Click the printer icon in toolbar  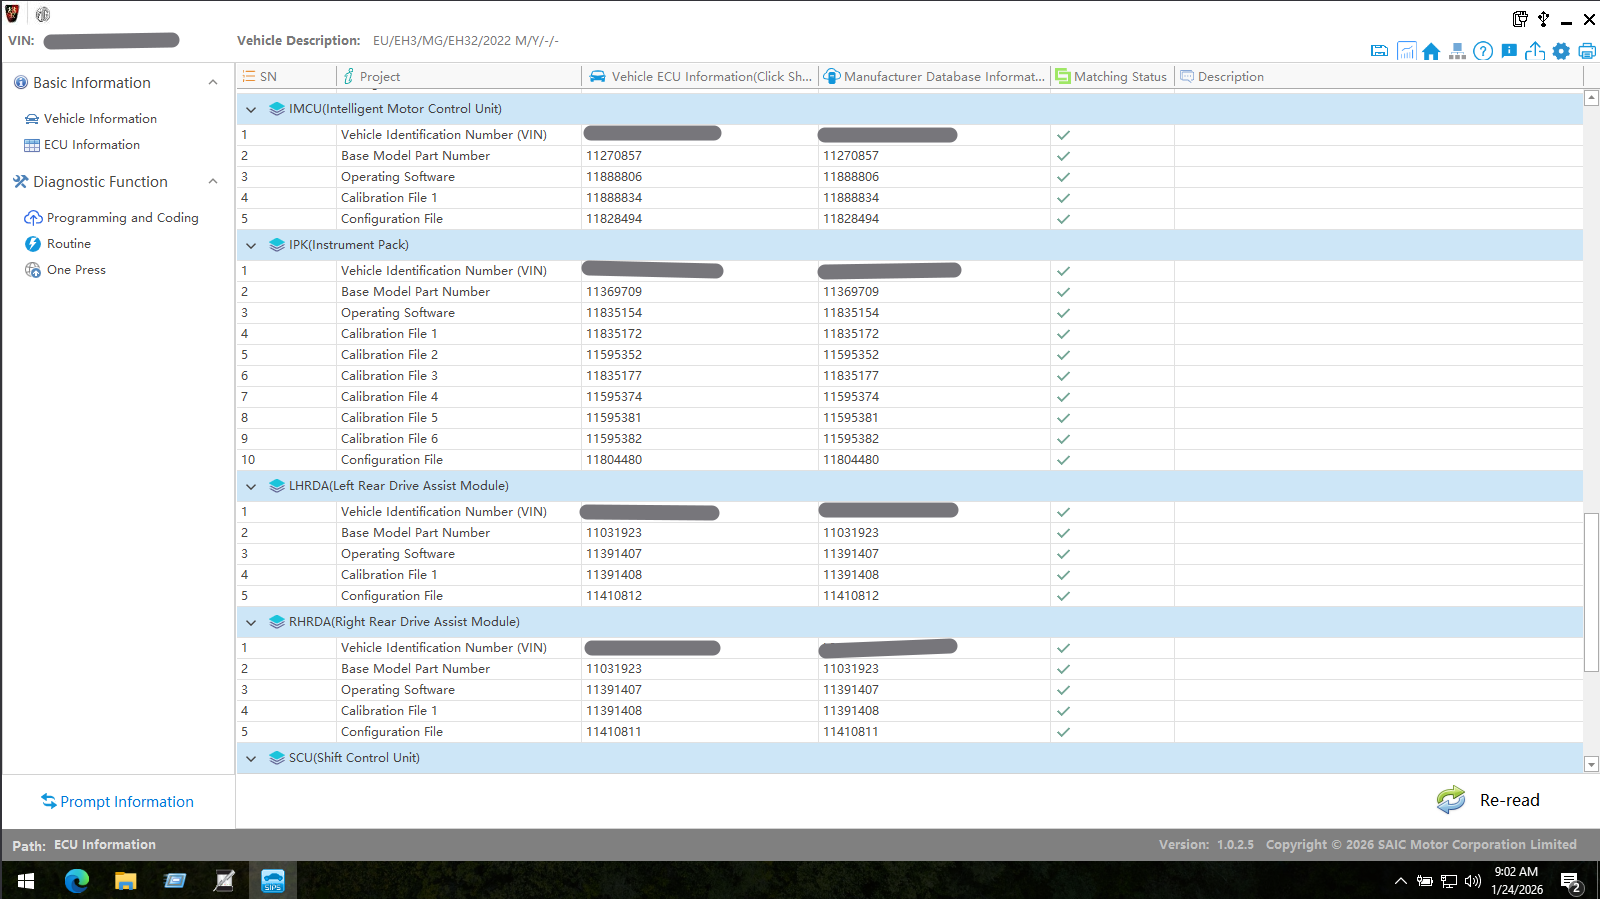coord(1587,51)
